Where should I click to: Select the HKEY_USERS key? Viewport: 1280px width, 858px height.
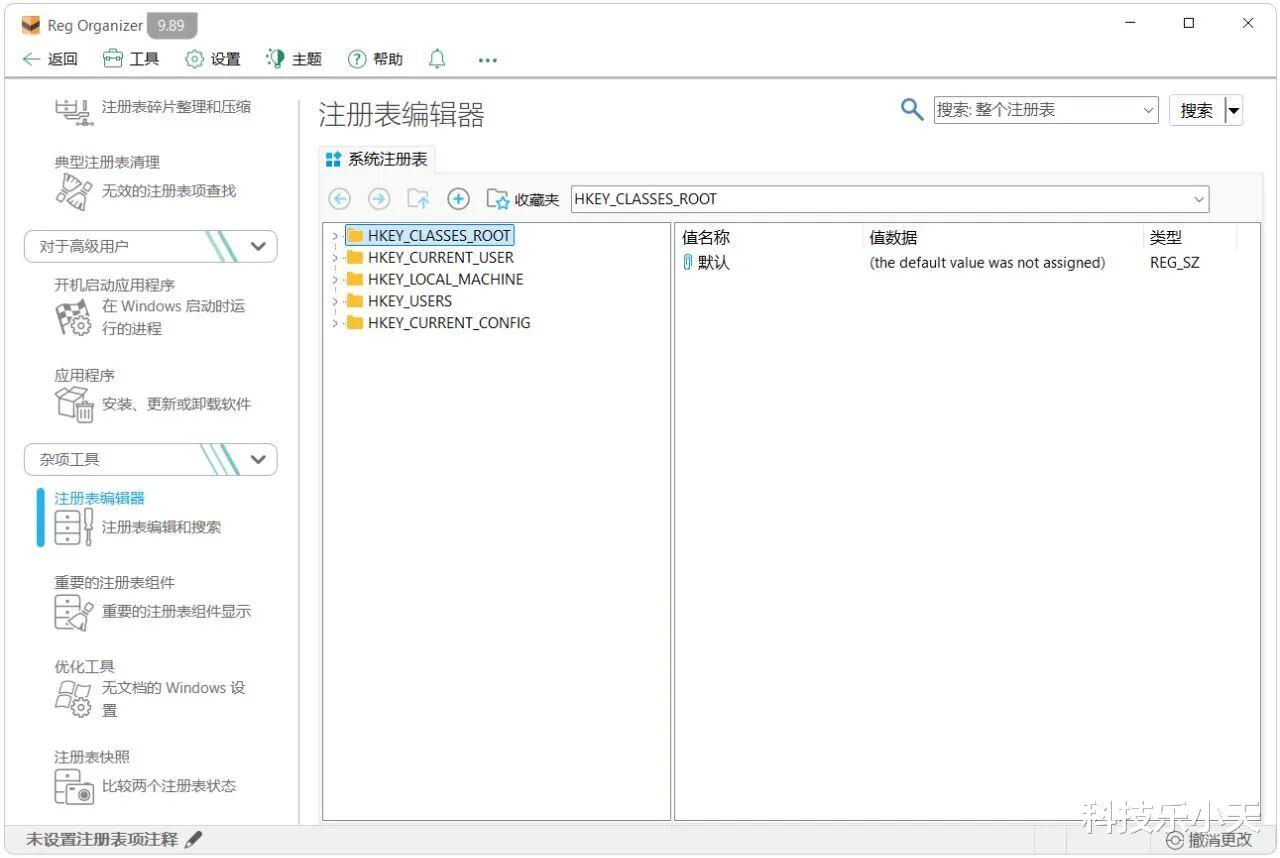coord(410,301)
